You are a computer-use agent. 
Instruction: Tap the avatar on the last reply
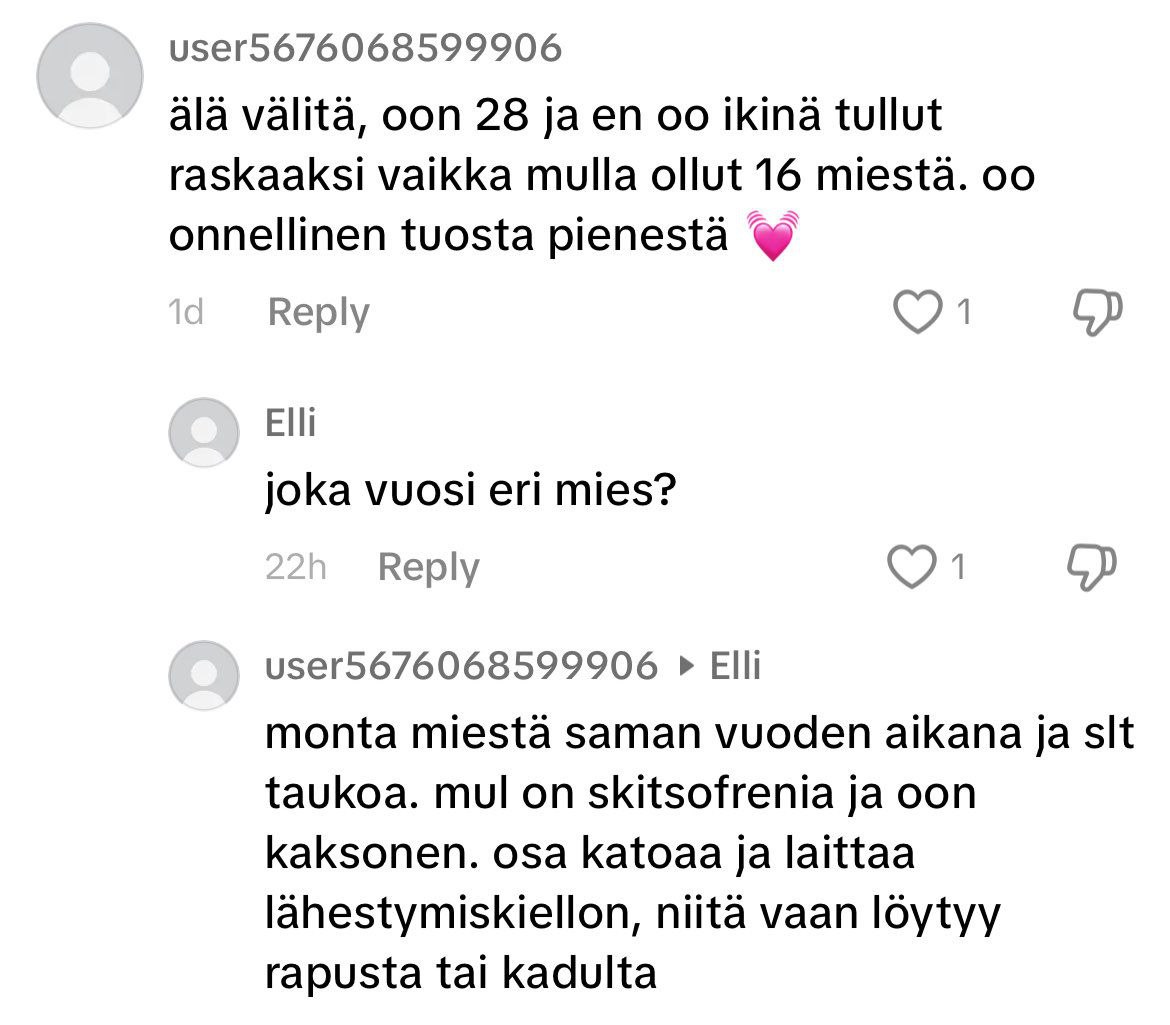tap(204, 675)
